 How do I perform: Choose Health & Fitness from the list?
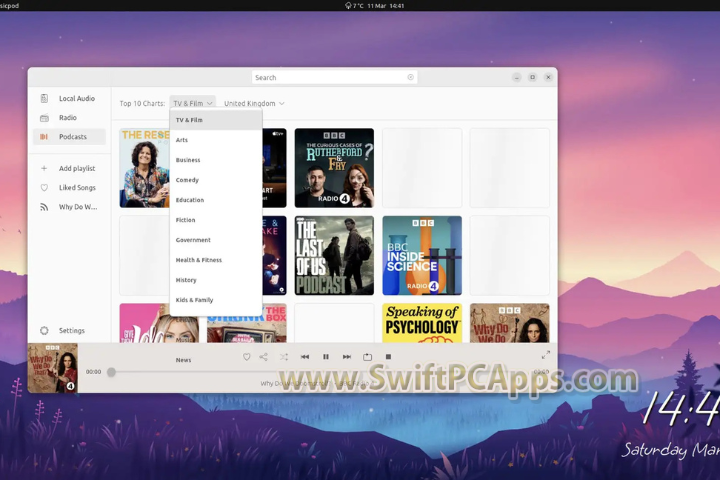pyautogui.click(x=216, y=260)
